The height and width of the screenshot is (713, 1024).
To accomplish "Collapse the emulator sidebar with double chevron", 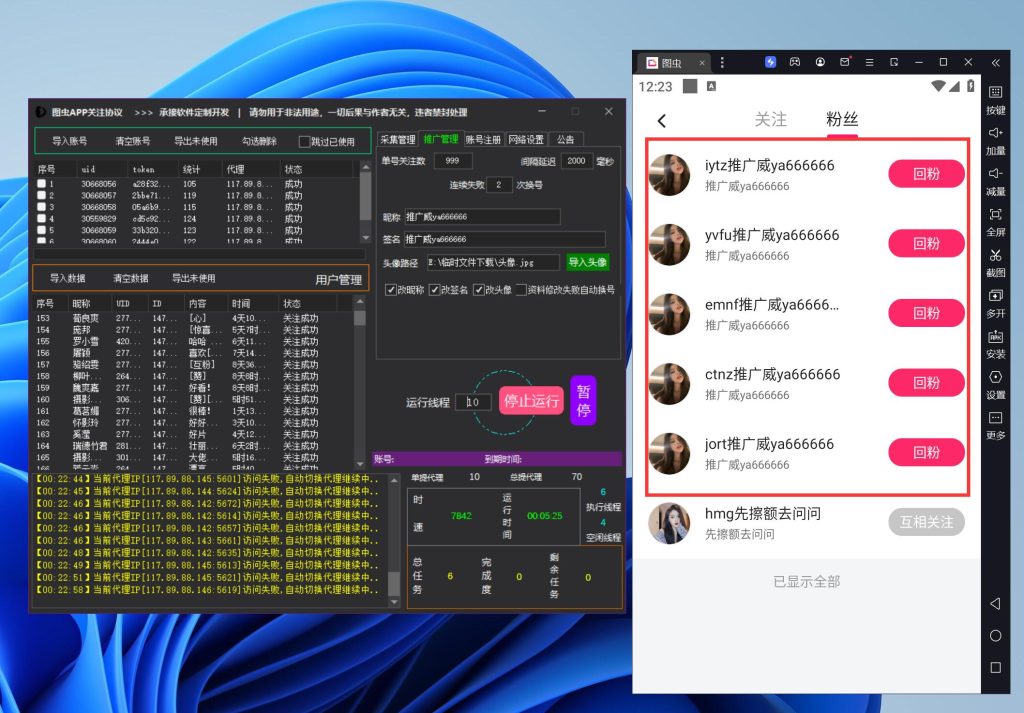I will (x=995, y=62).
